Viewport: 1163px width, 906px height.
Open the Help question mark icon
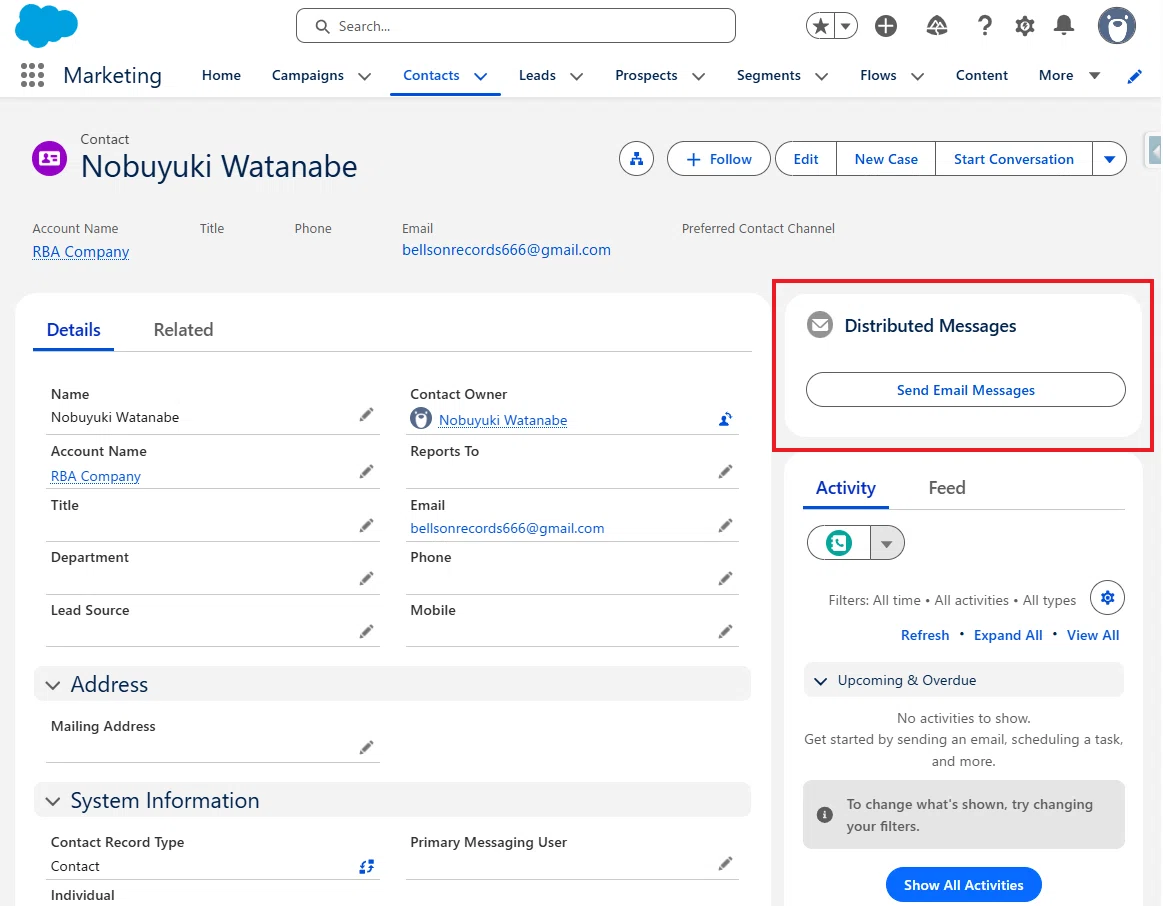click(x=984, y=26)
